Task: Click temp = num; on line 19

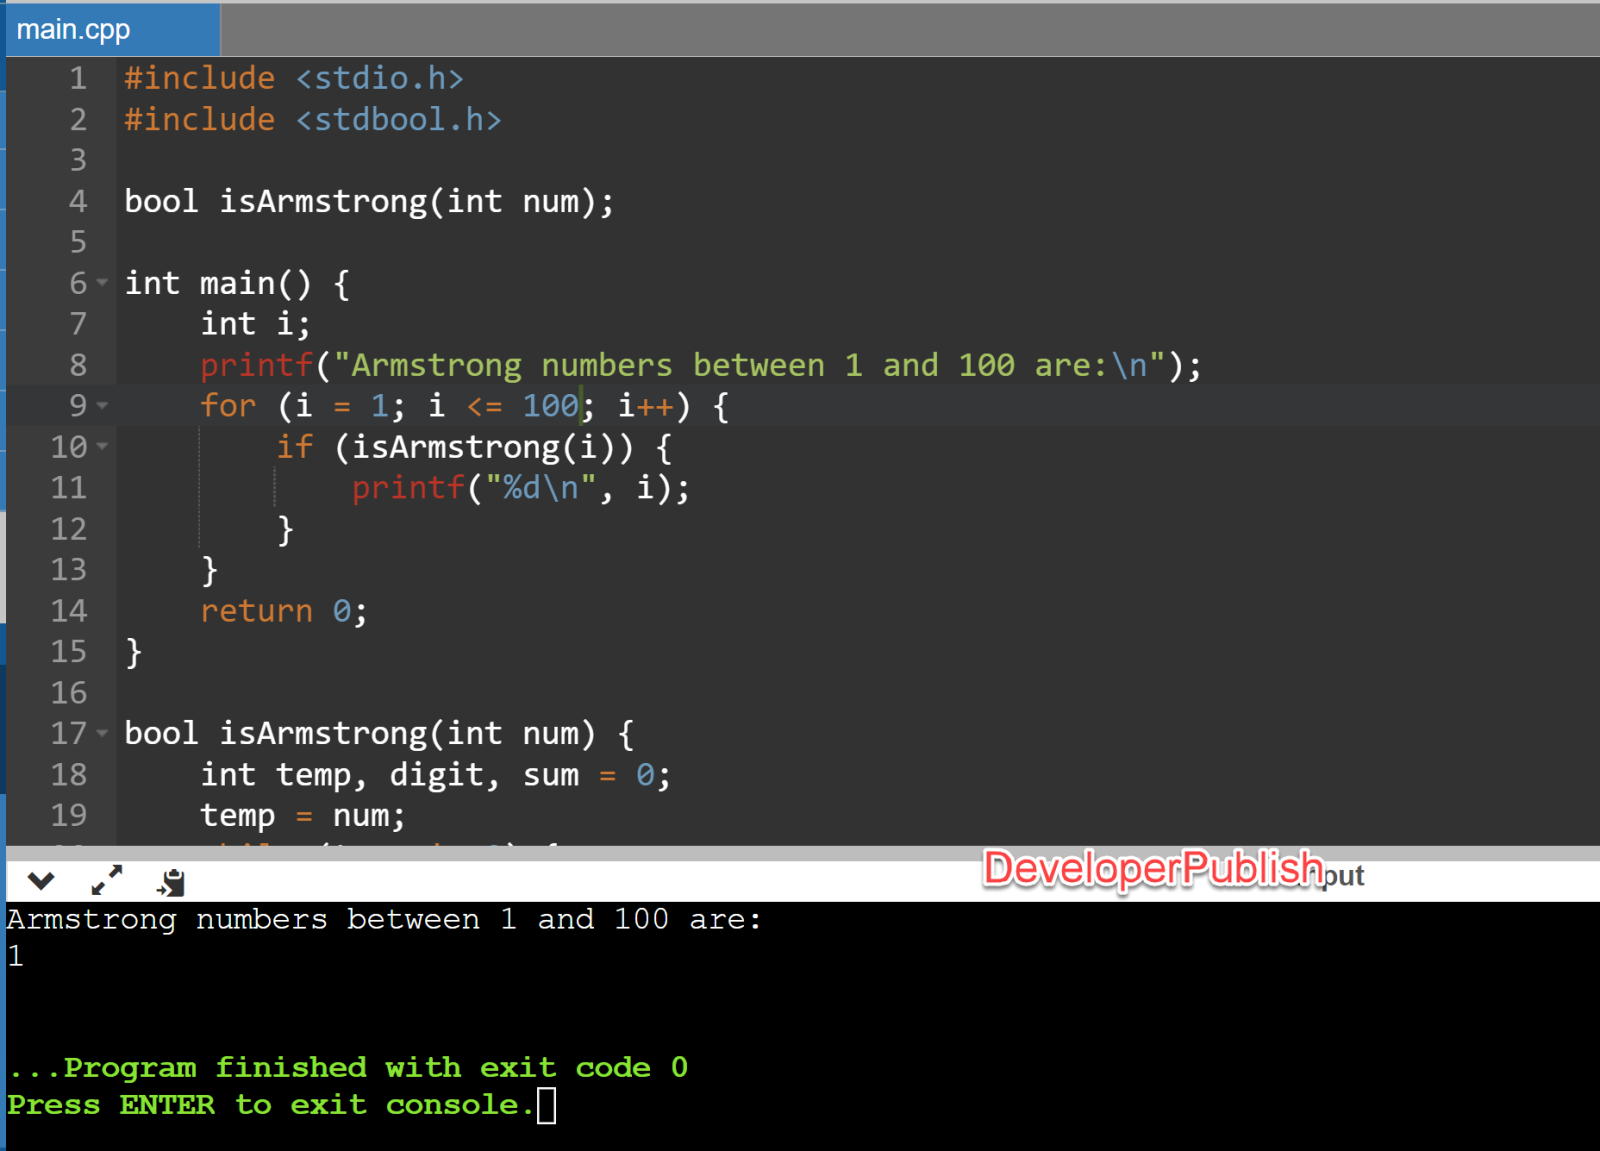Action: [300, 815]
